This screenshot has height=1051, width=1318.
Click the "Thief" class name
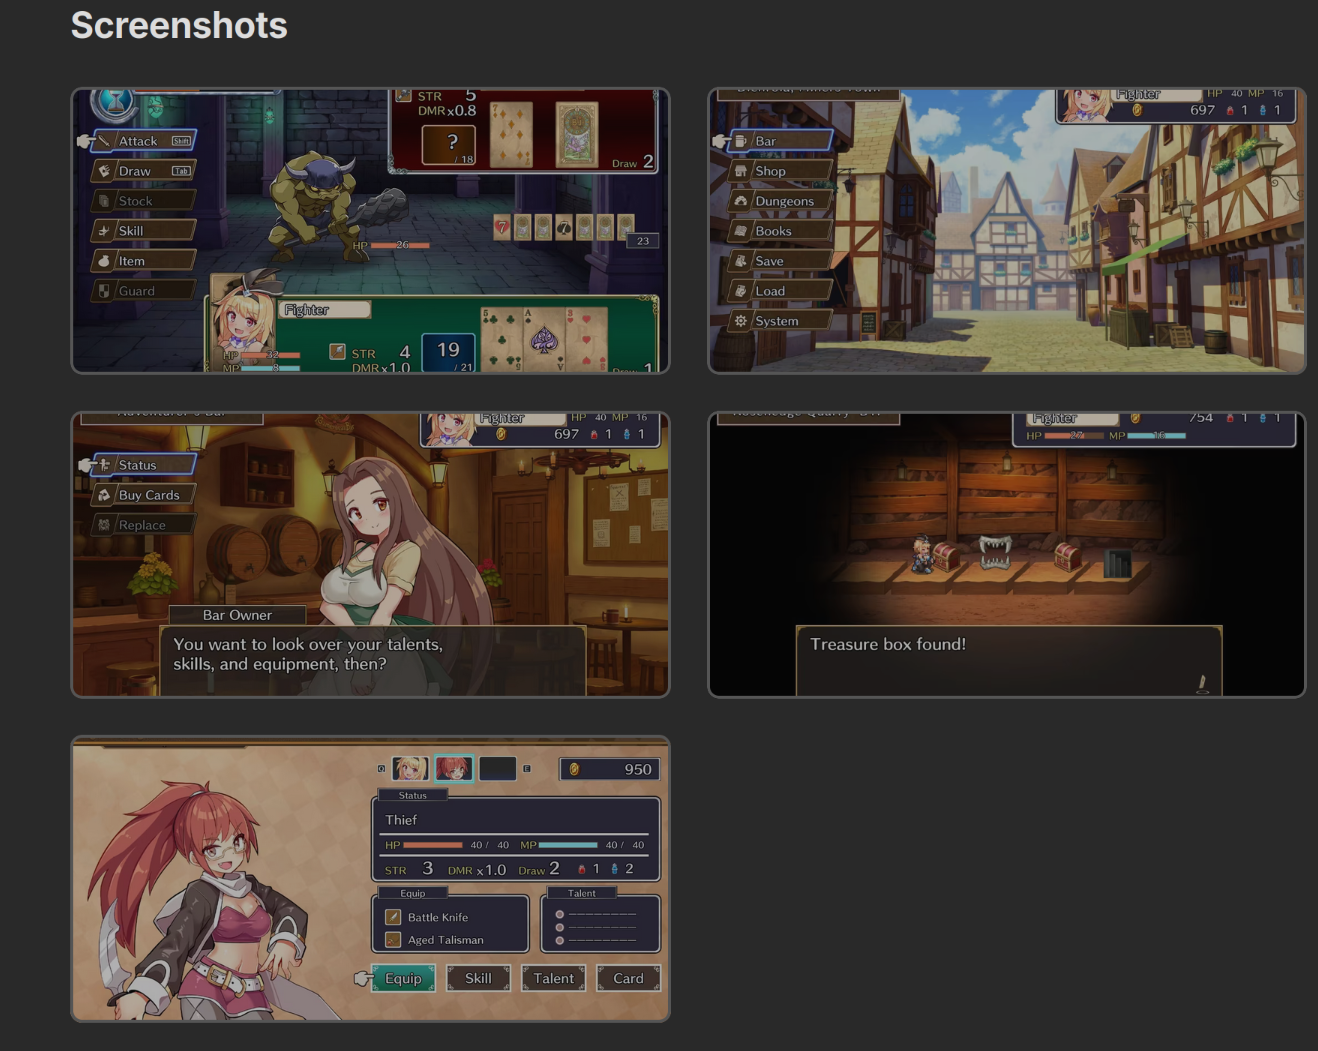pyautogui.click(x=401, y=820)
